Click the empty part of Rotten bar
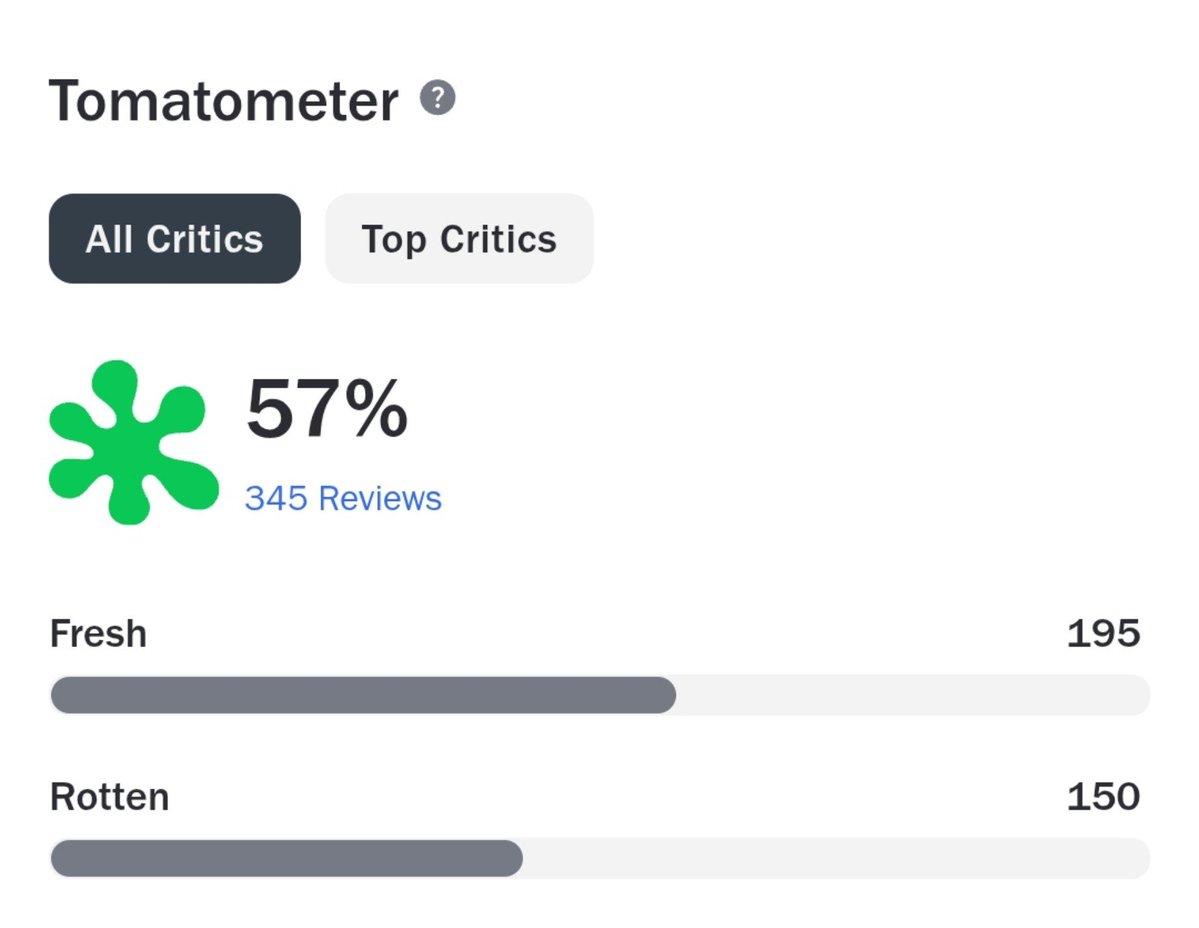Image resolution: width=1199 pixels, height=928 pixels. coord(837,858)
